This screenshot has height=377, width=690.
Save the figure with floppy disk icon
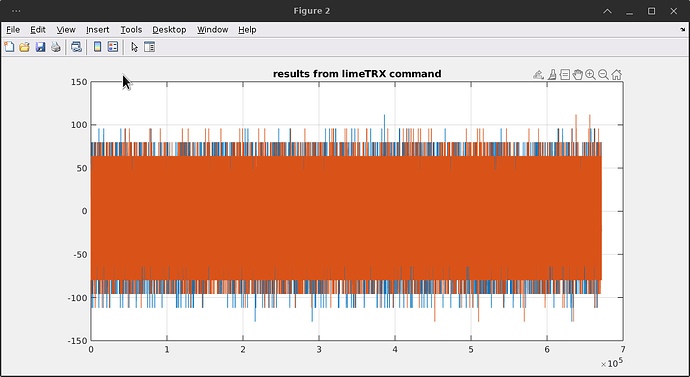(40, 47)
